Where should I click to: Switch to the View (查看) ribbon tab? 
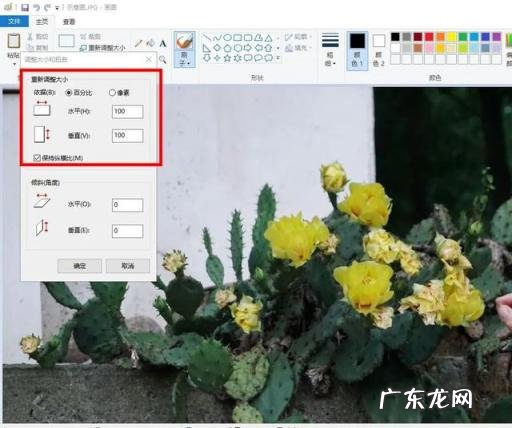pos(69,22)
